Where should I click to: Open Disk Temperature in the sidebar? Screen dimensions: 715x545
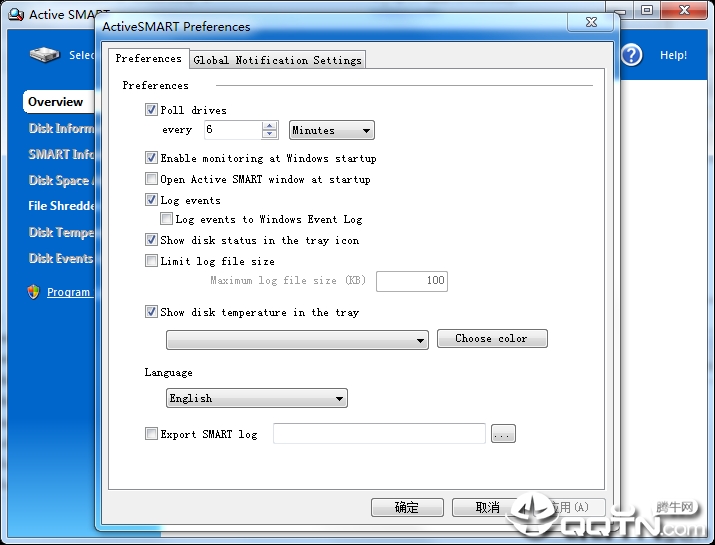pyautogui.click(x=61, y=233)
